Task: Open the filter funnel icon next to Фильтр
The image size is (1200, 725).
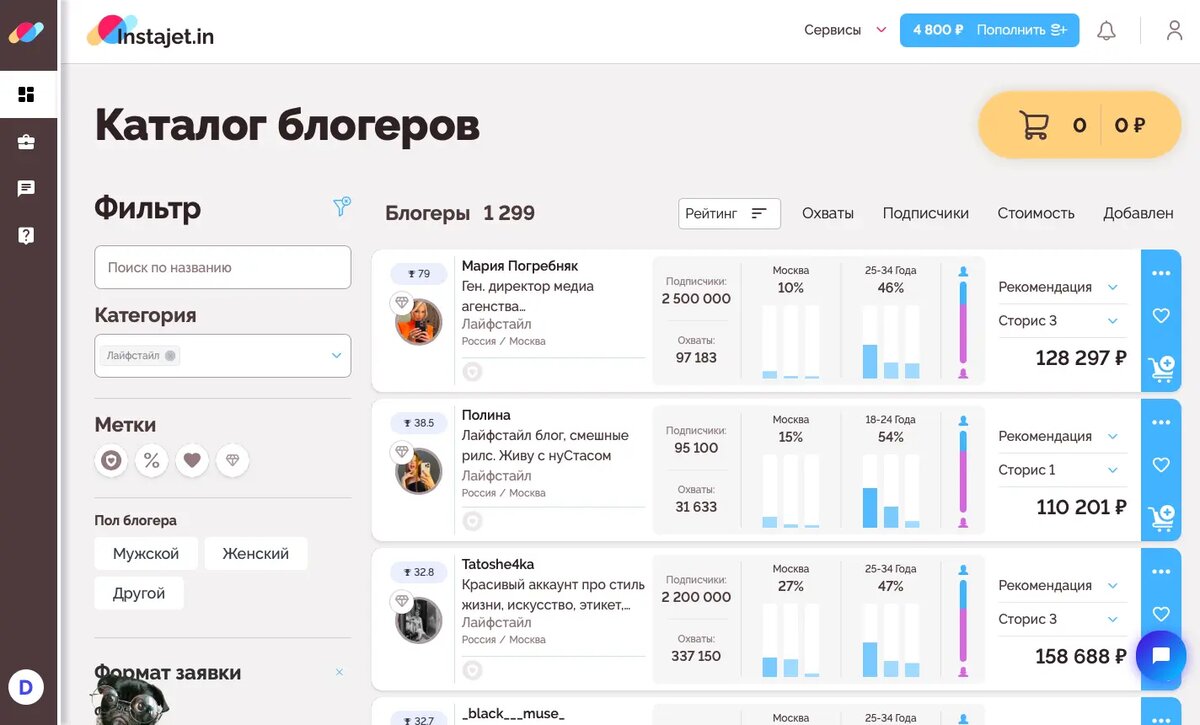Action: [x=342, y=205]
